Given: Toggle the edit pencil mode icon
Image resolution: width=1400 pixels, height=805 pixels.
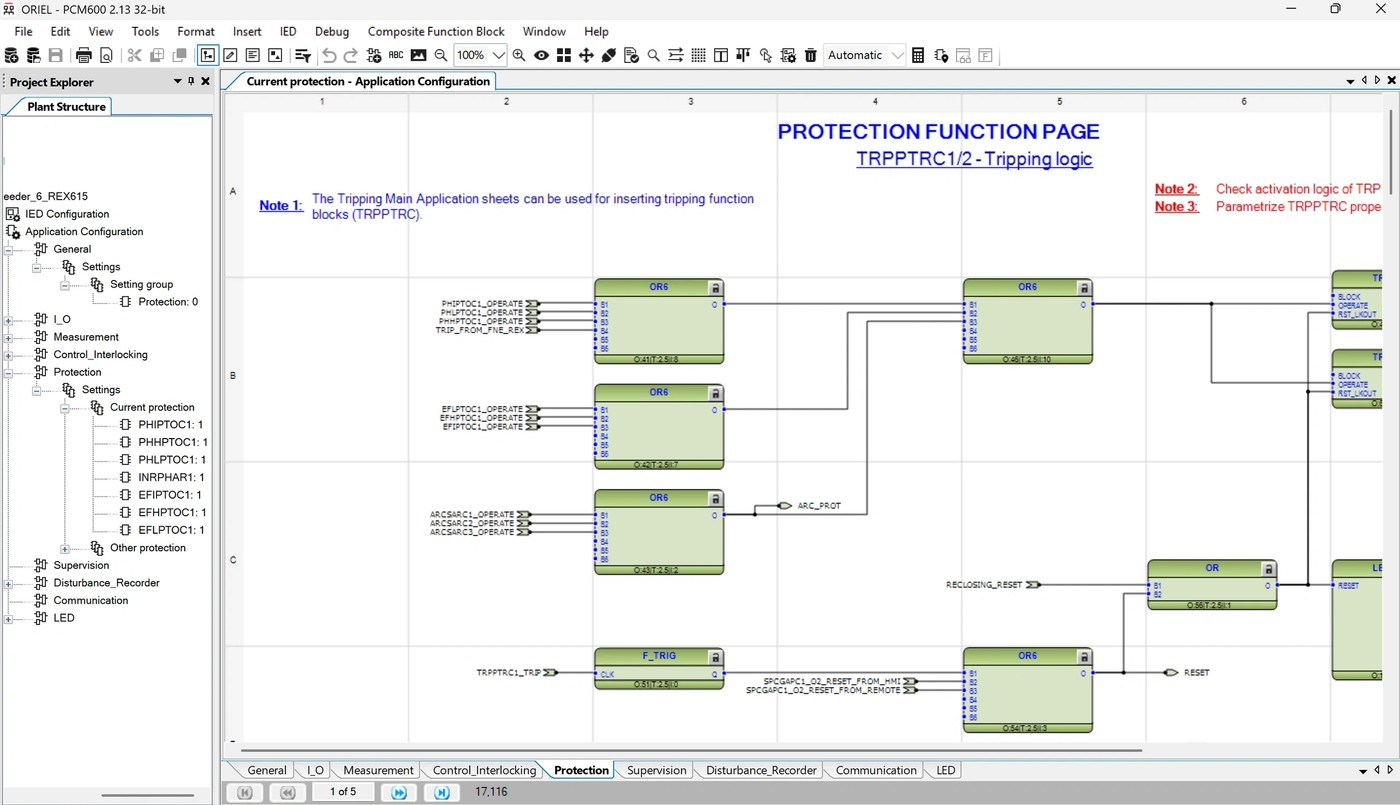Looking at the screenshot, I should click(230, 55).
